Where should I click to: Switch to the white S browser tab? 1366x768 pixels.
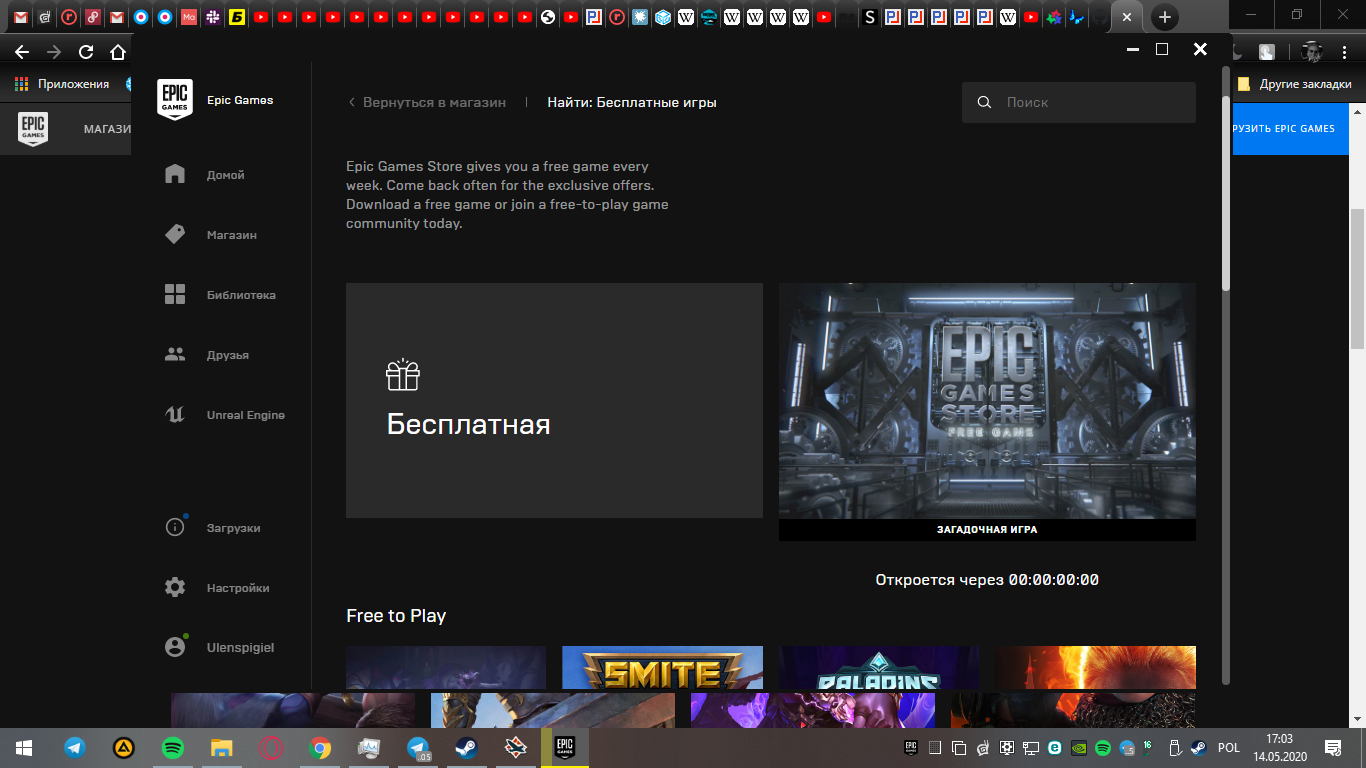click(x=869, y=17)
